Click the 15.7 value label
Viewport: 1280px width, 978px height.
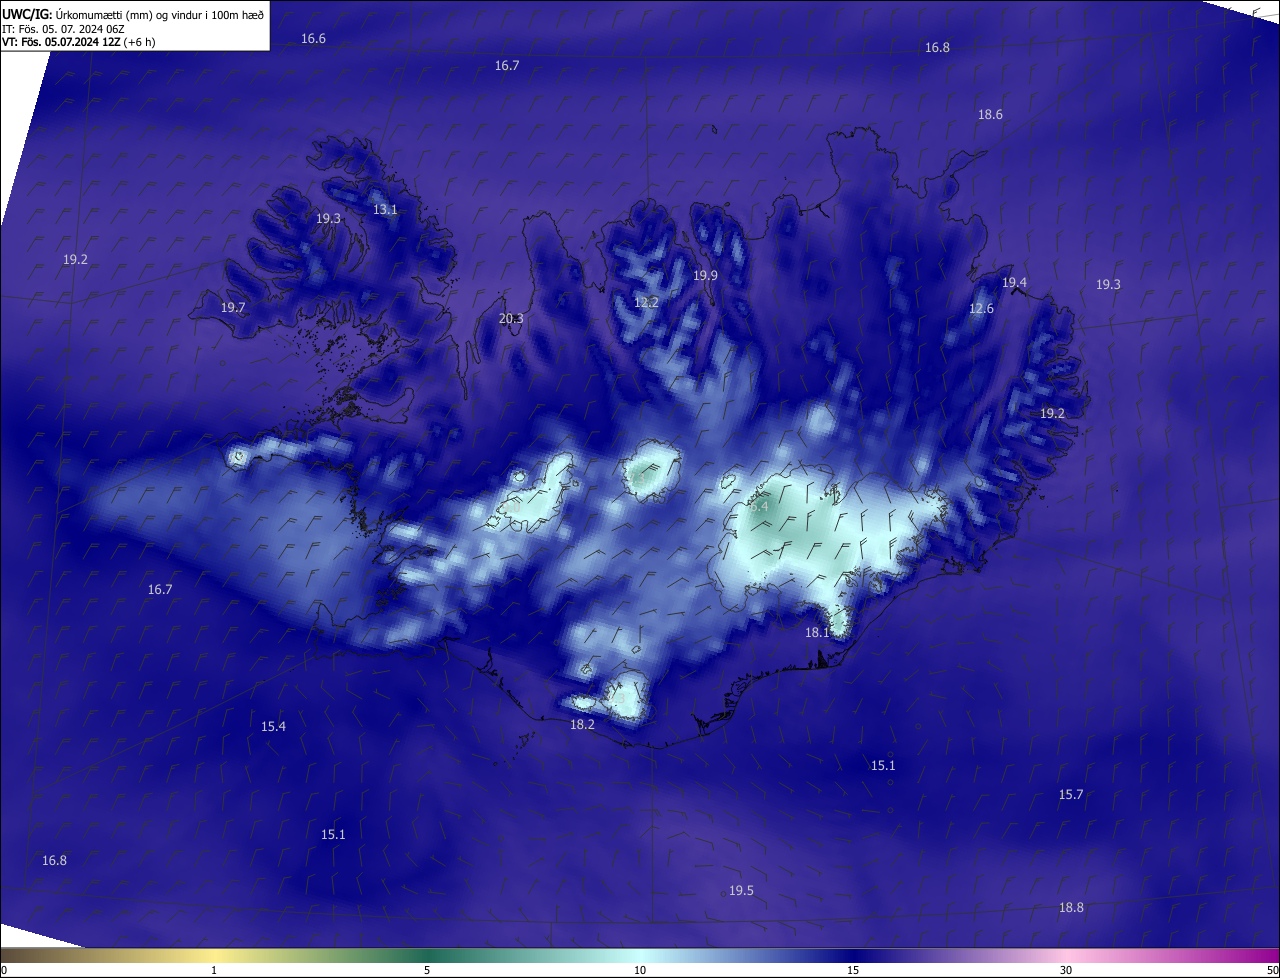pyautogui.click(x=1071, y=794)
